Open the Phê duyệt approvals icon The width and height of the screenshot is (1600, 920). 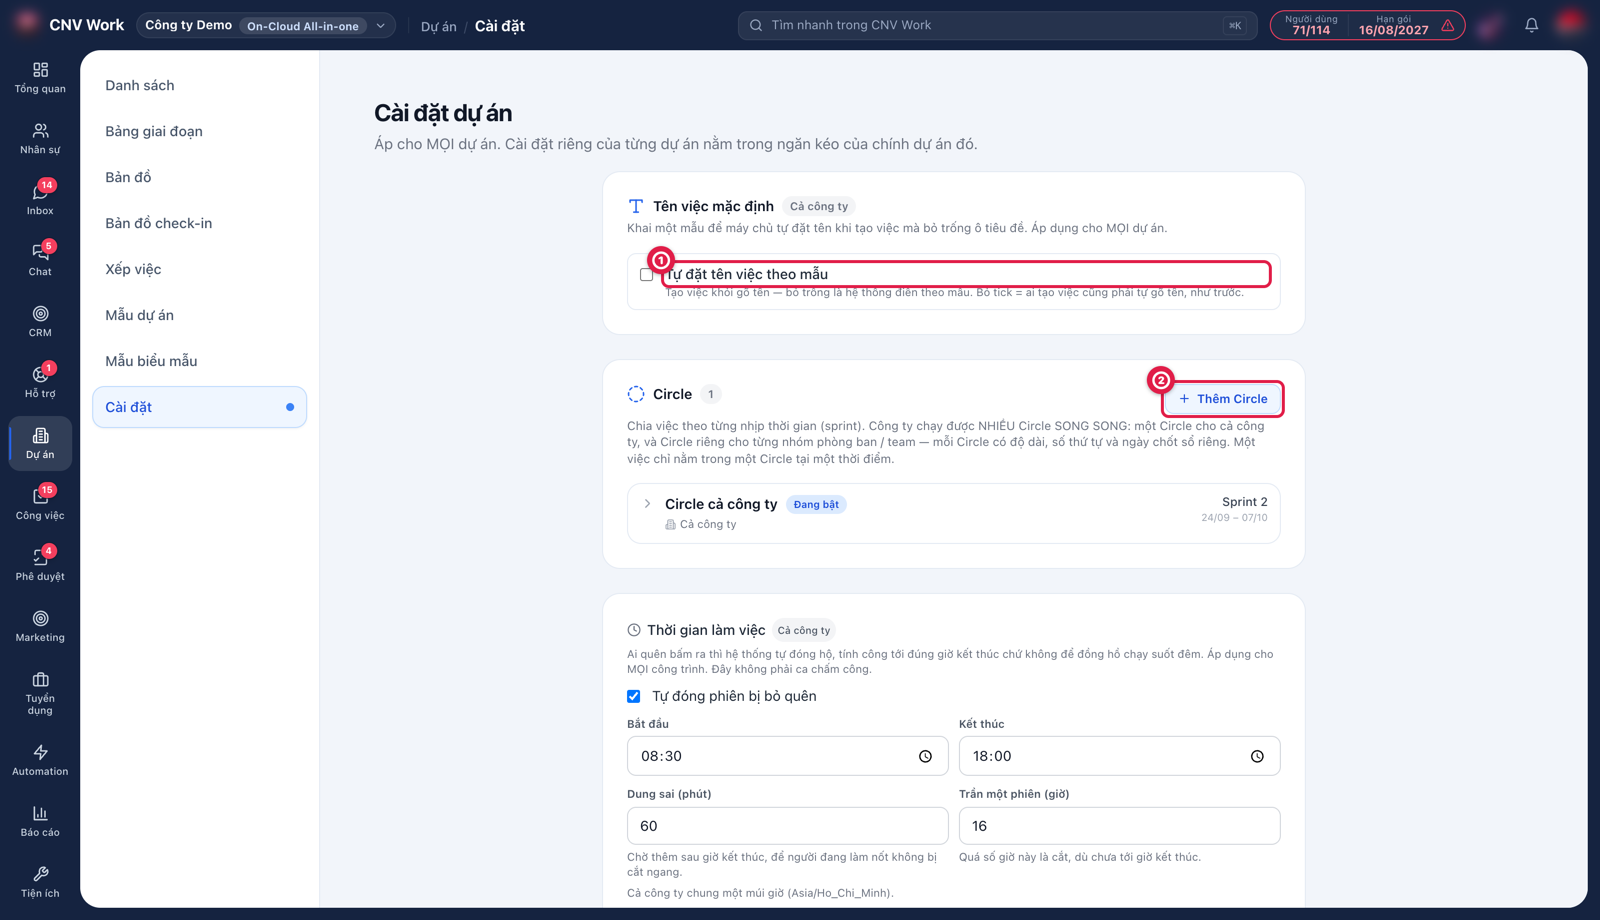click(x=40, y=566)
